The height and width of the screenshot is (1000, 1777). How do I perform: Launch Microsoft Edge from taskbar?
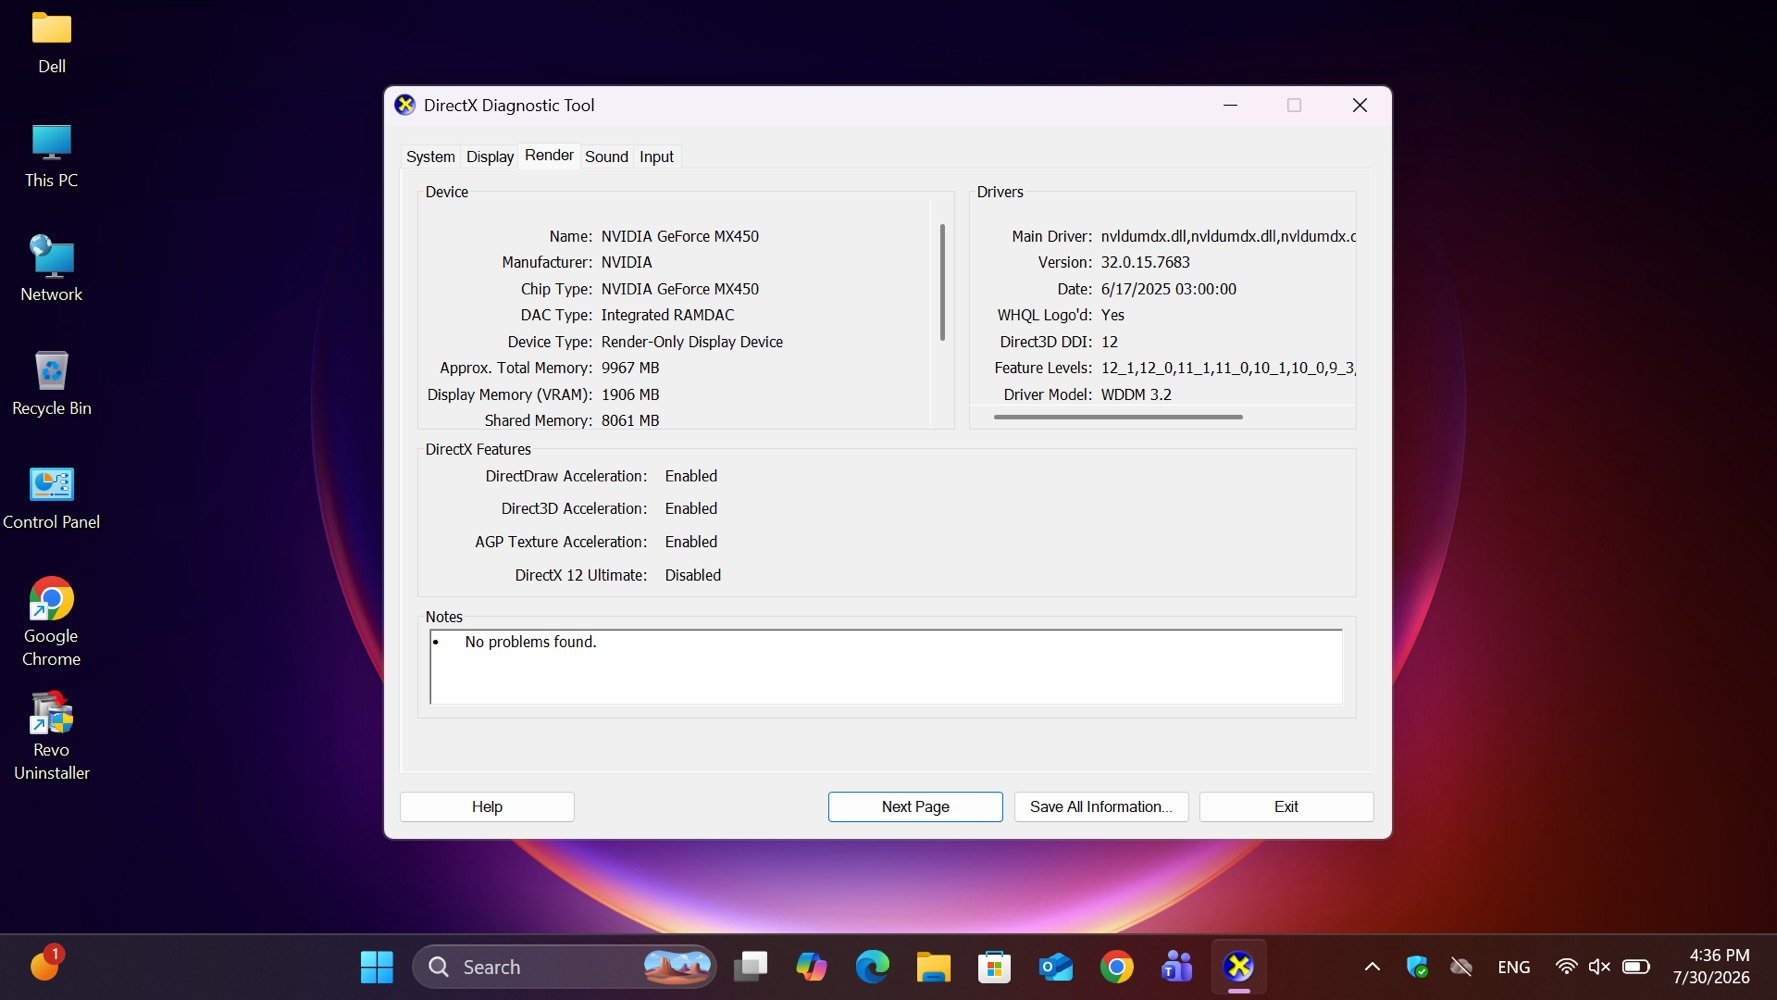click(872, 967)
